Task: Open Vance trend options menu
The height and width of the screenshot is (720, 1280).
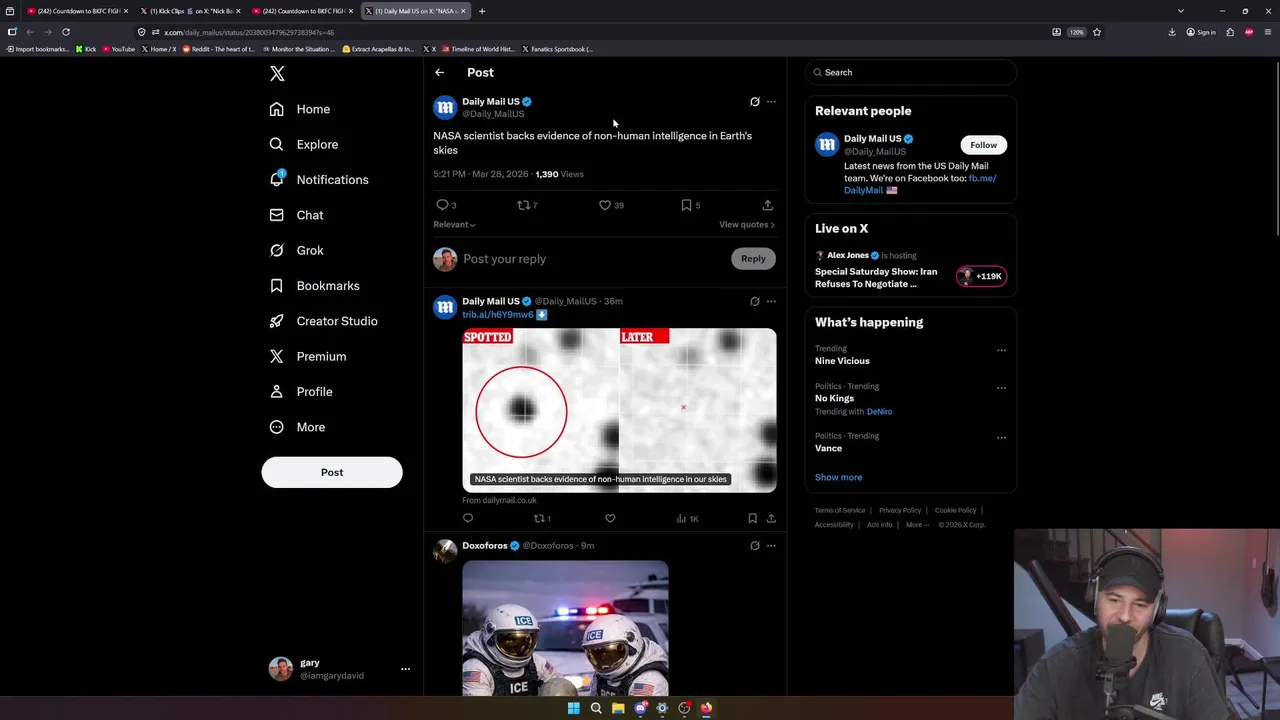Action: 1001,437
